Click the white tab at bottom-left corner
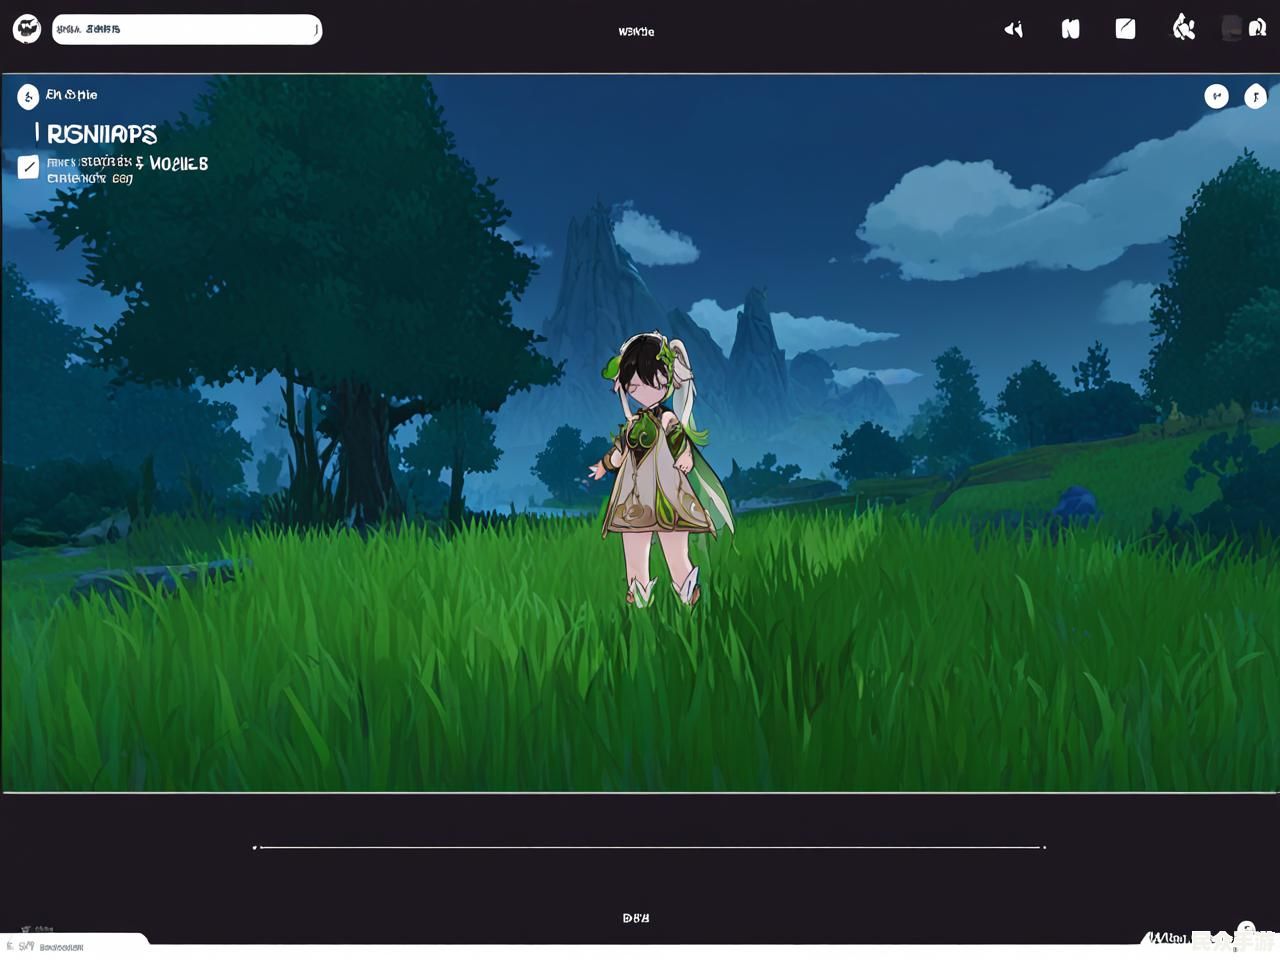 click(70, 945)
